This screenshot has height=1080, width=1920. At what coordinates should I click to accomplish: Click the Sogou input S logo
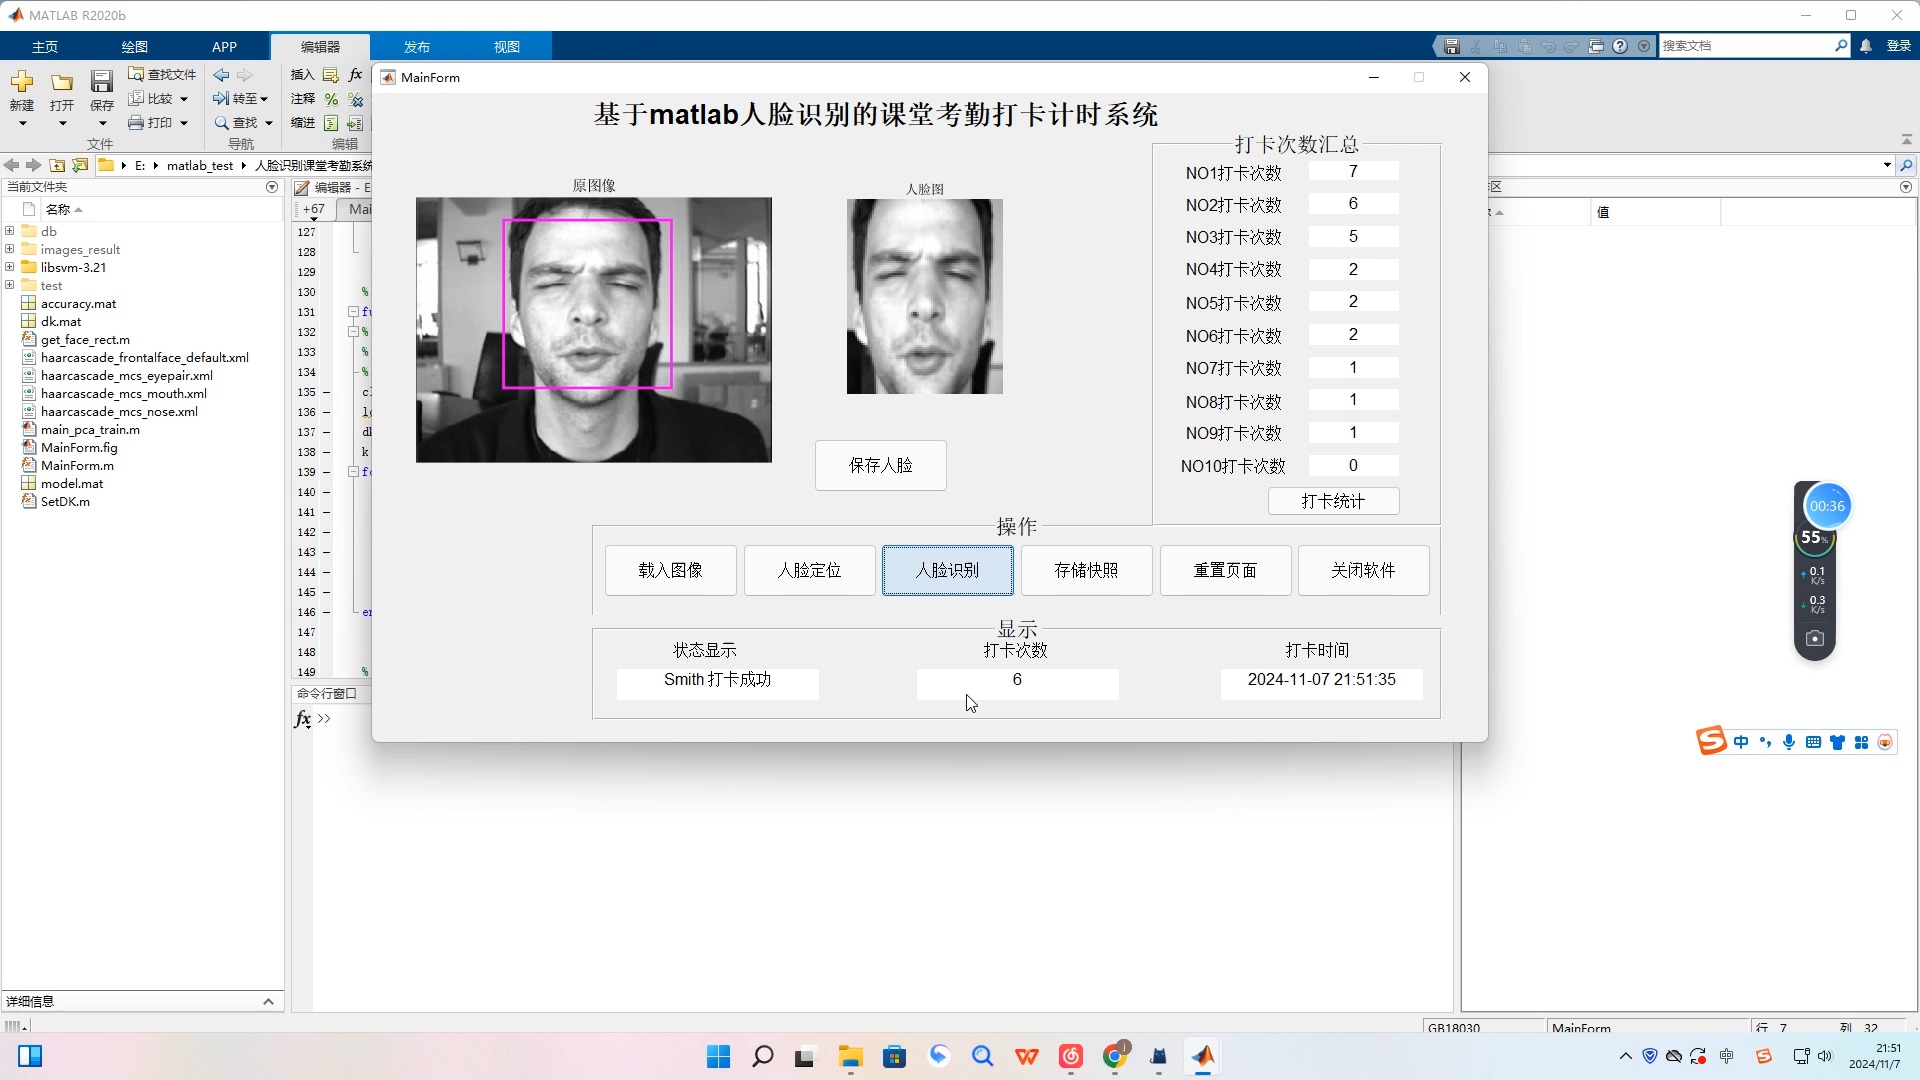pyautogui.click(x=1711, y=741)
